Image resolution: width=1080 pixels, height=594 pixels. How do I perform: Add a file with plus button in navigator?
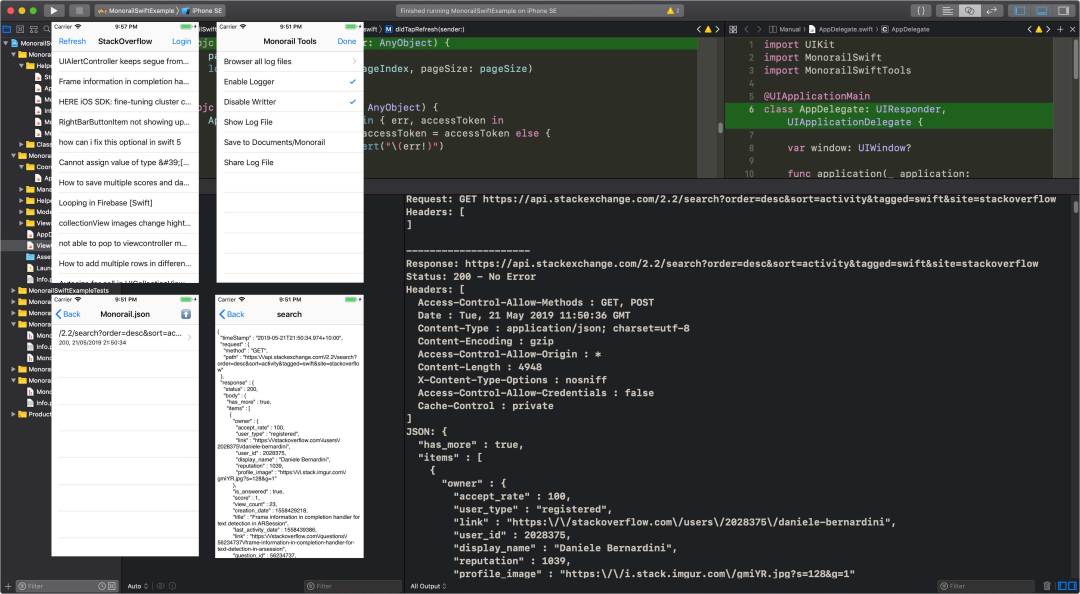click(x=7, y=586)
